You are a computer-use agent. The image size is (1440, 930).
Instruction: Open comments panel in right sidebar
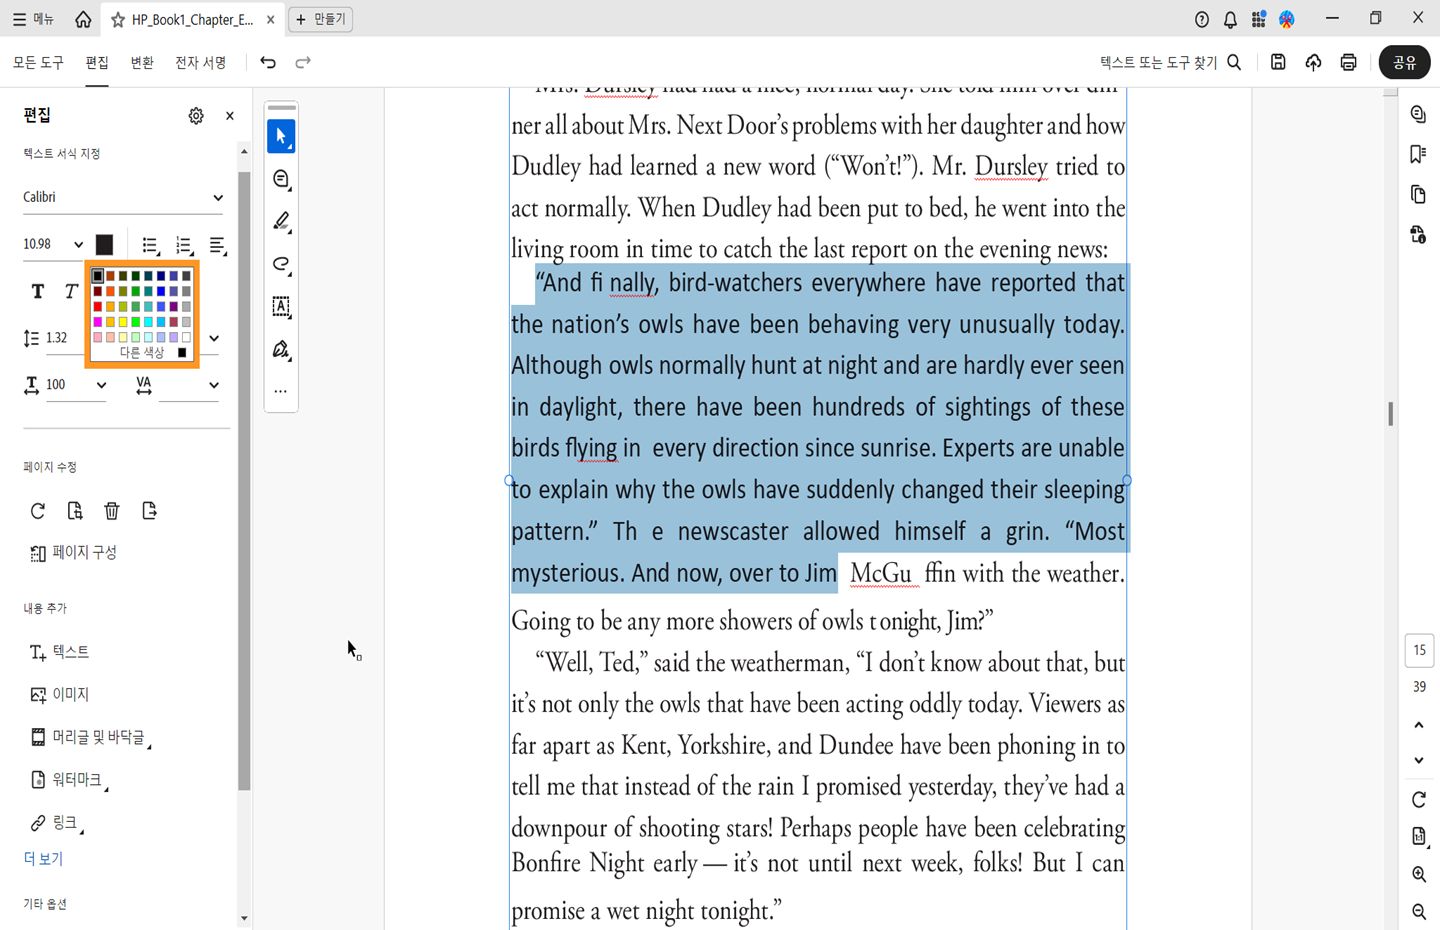pyautogui.click(x=1418, y=114)
